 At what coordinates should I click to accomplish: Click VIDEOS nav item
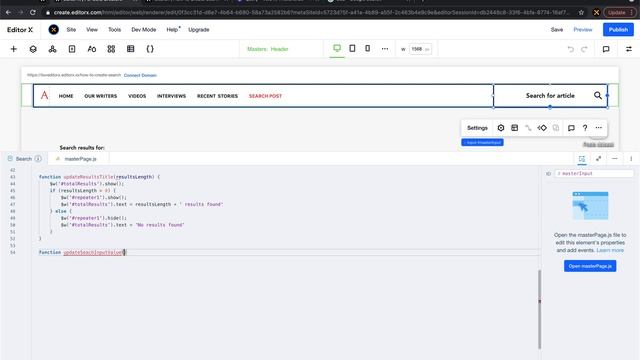point(137,96)
